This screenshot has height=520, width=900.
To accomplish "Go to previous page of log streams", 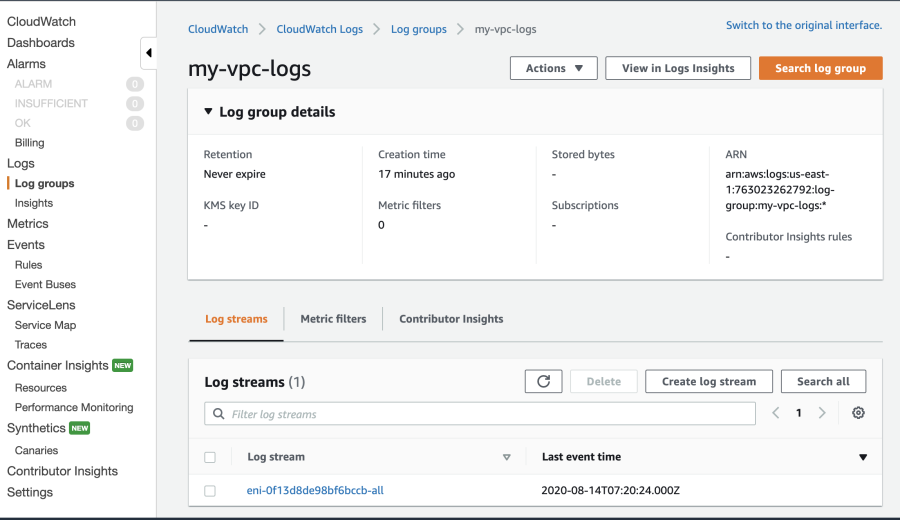I will [775, 413].
